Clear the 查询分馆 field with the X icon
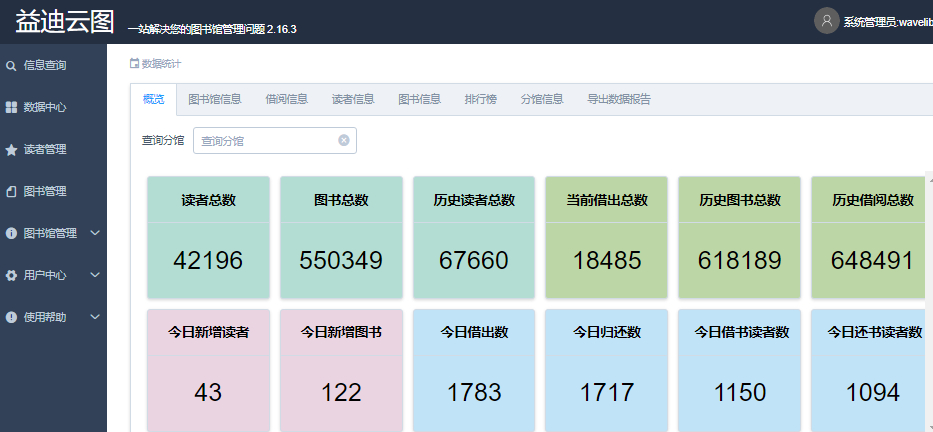Image resolution: width=933 pixels, height=432 pixels. pyautogui.click(x=344, y=141)
